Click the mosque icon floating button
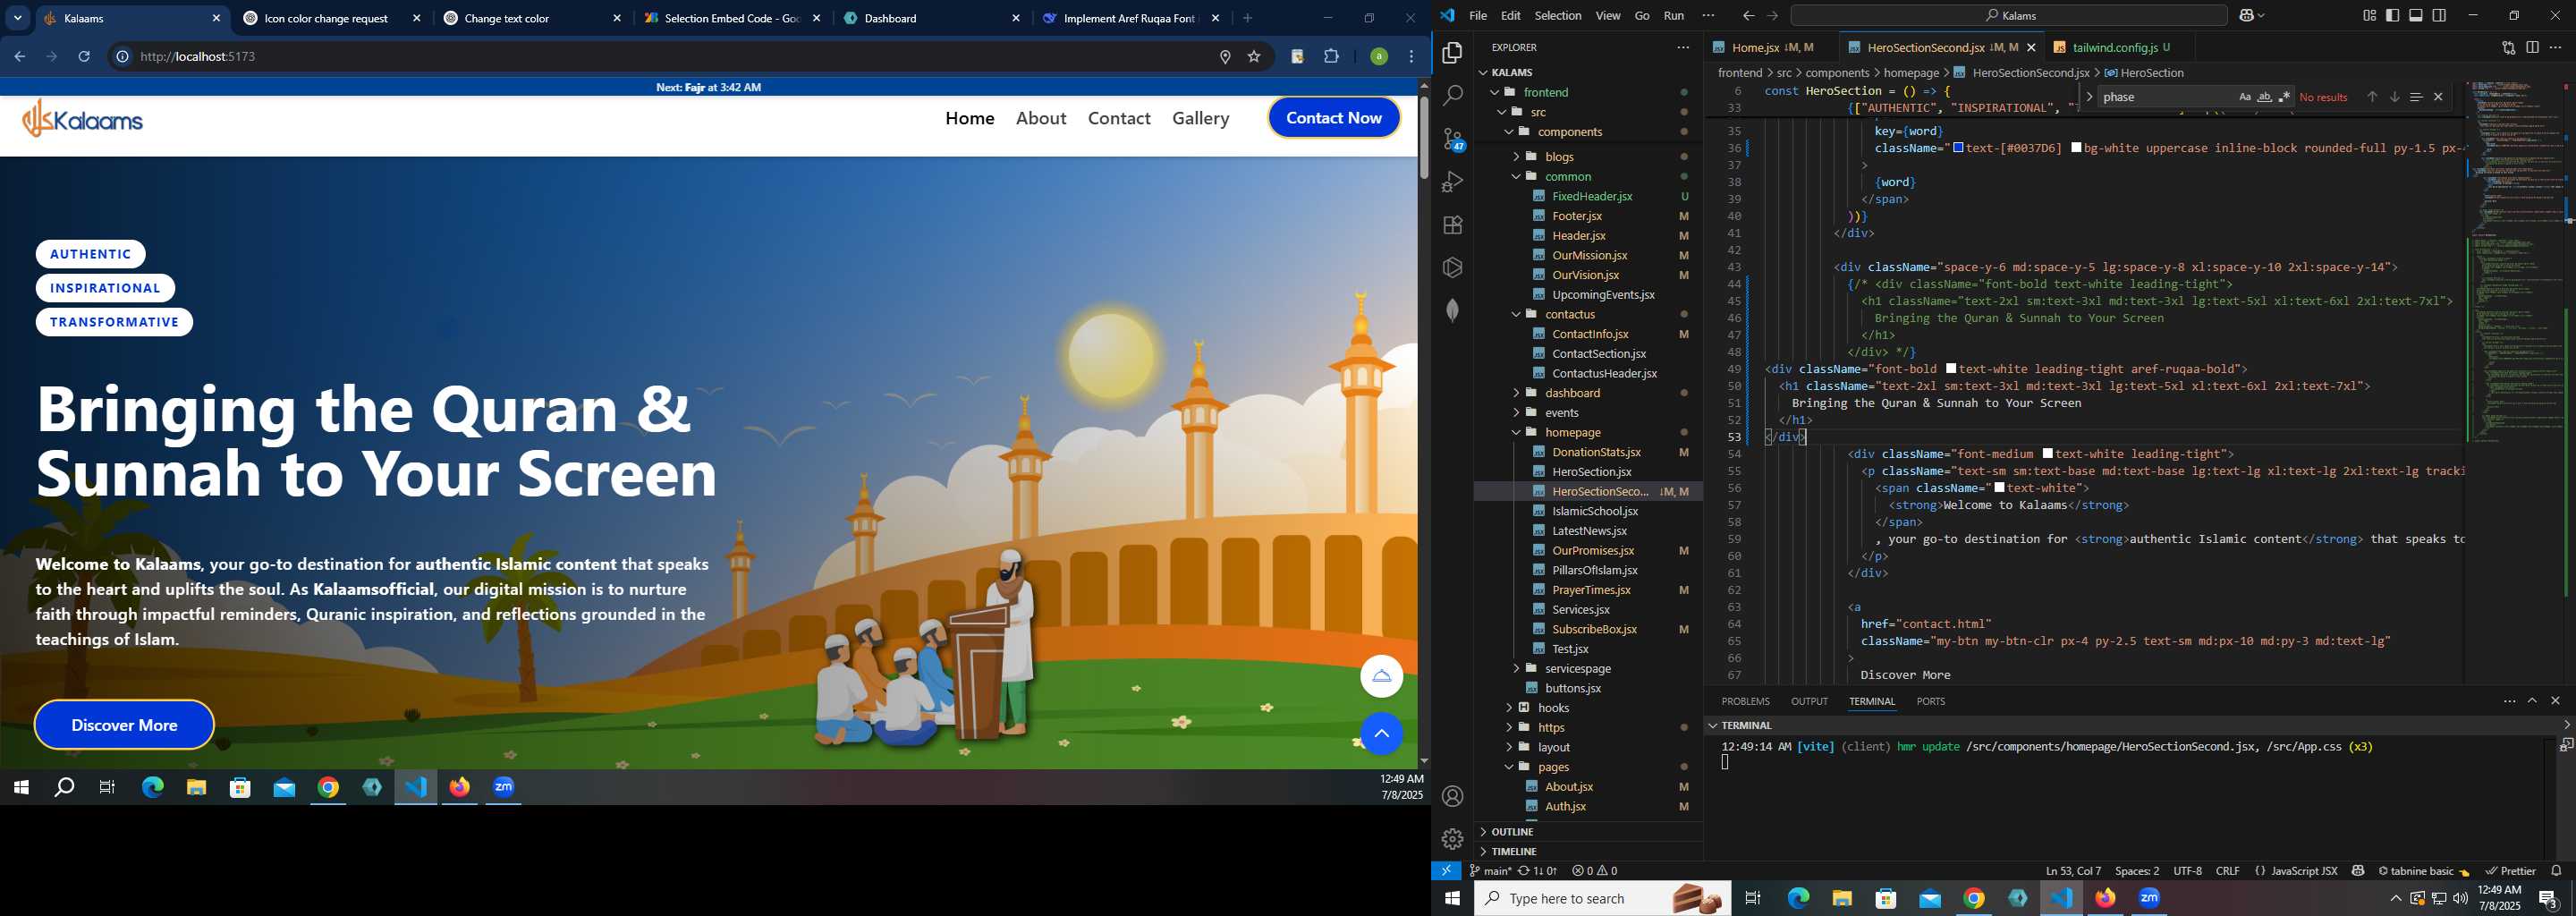 1381,677
